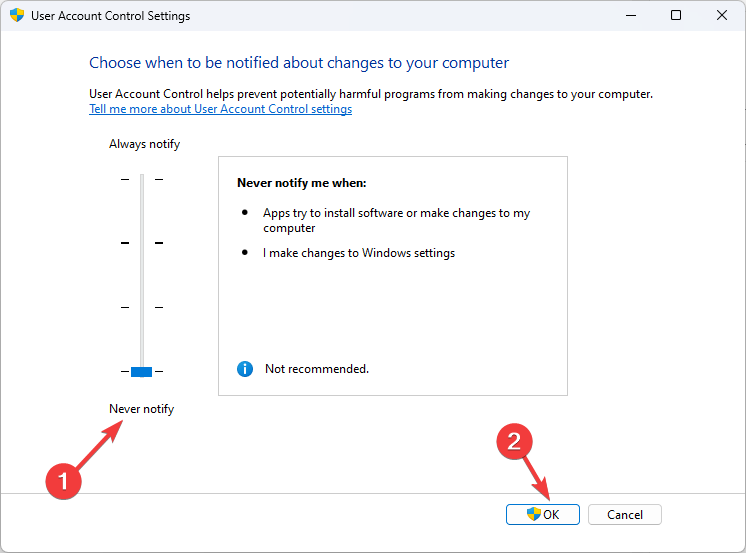Confirm changes with the OK button
The image size is (746, 553).
click(x=542, y=514)
